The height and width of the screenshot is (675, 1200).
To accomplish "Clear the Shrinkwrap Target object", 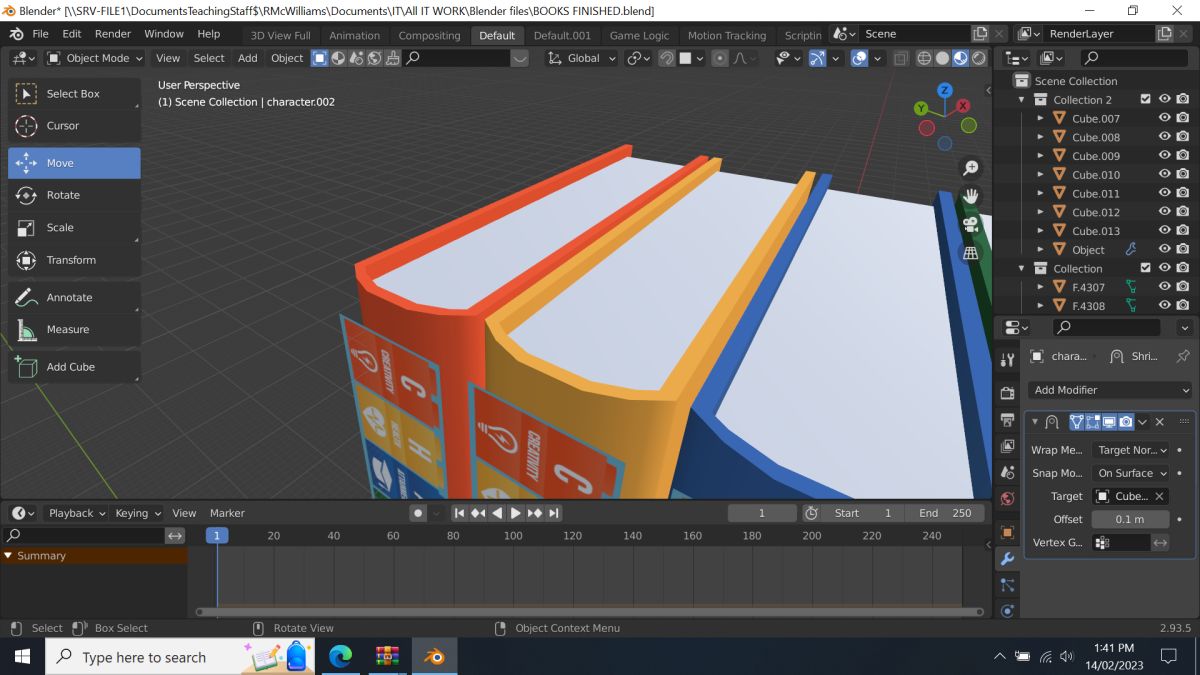I will (1159, 496).
